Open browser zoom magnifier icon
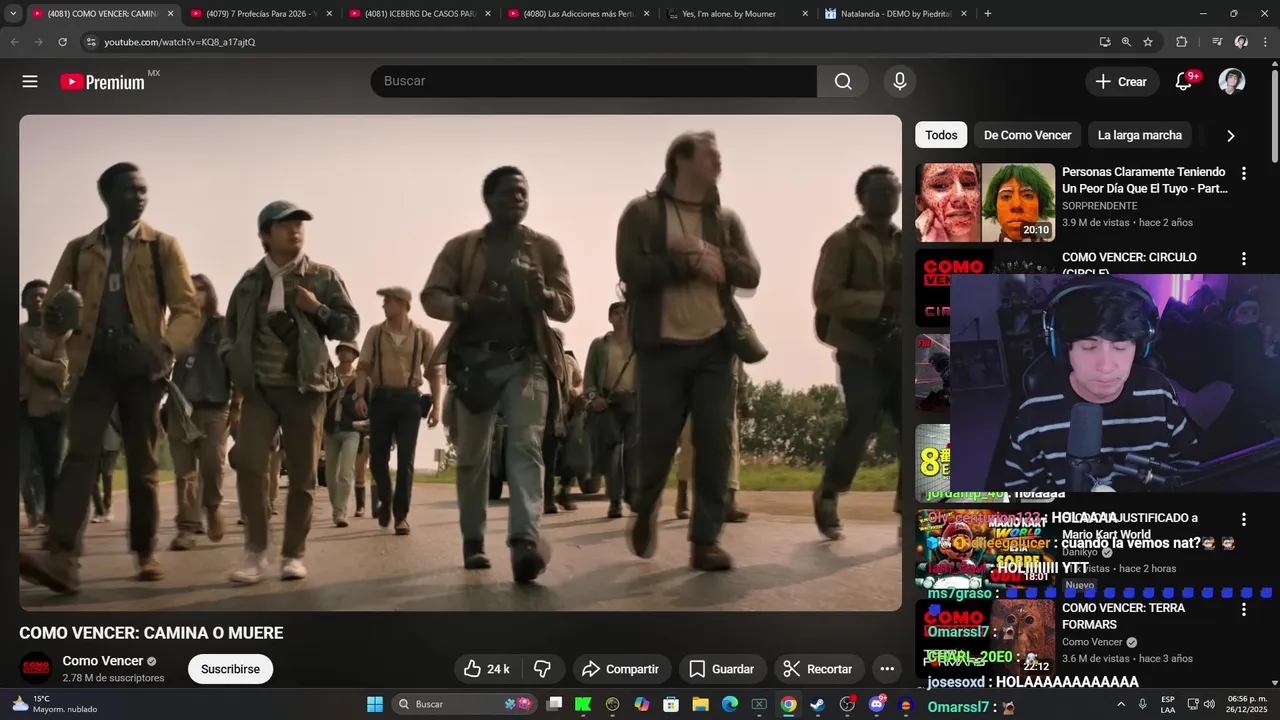The image size is (1280, 720). point(1126,42)
